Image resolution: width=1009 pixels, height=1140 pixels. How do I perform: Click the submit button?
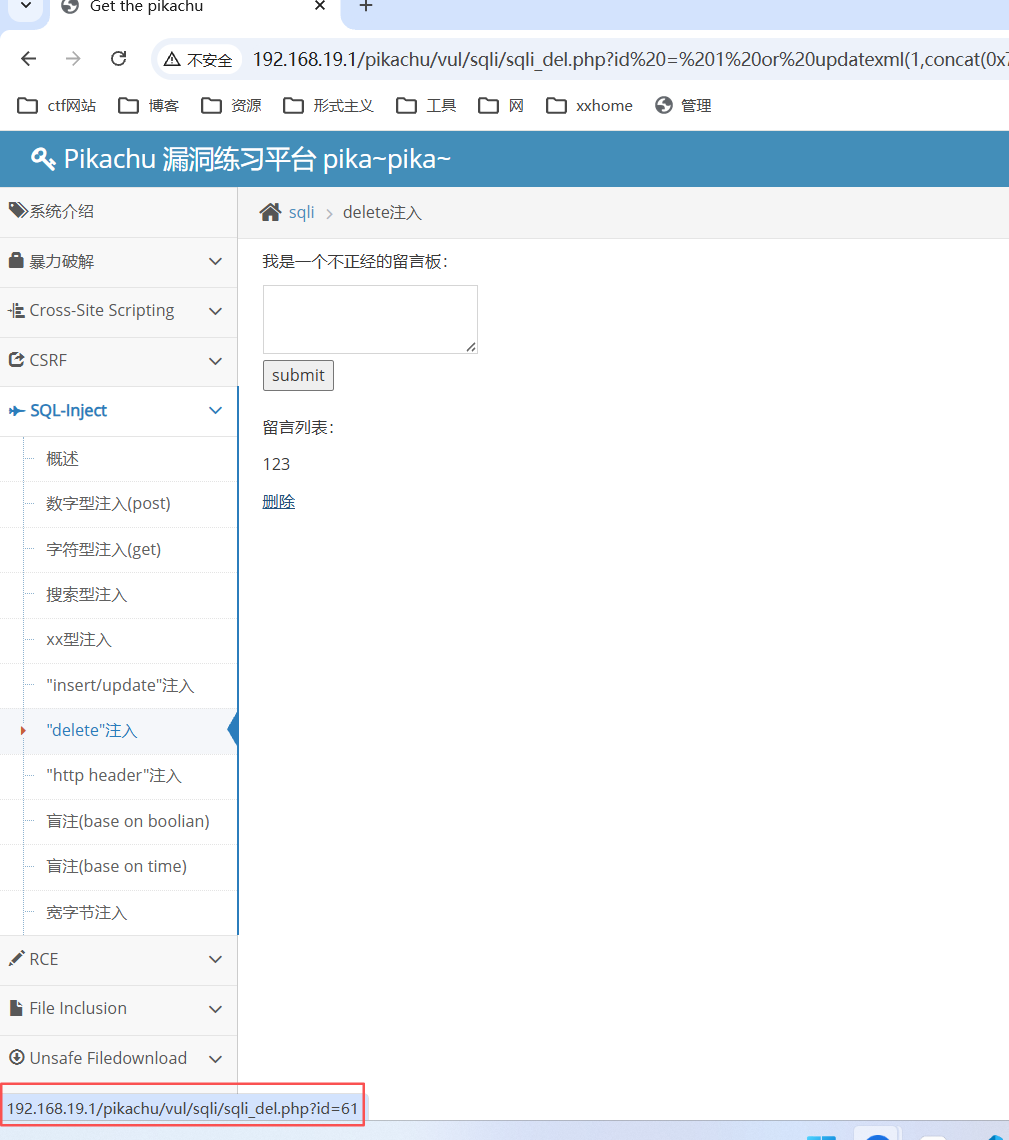[x=298, y=375]
